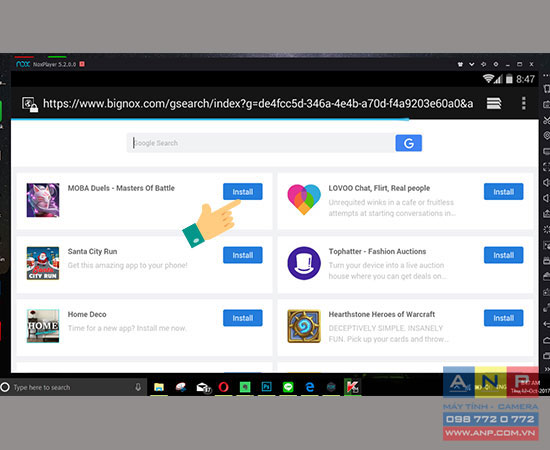Click the 'Home Deco' title text
This screenshot has width=550, height=450.
(x=87, y=314)
